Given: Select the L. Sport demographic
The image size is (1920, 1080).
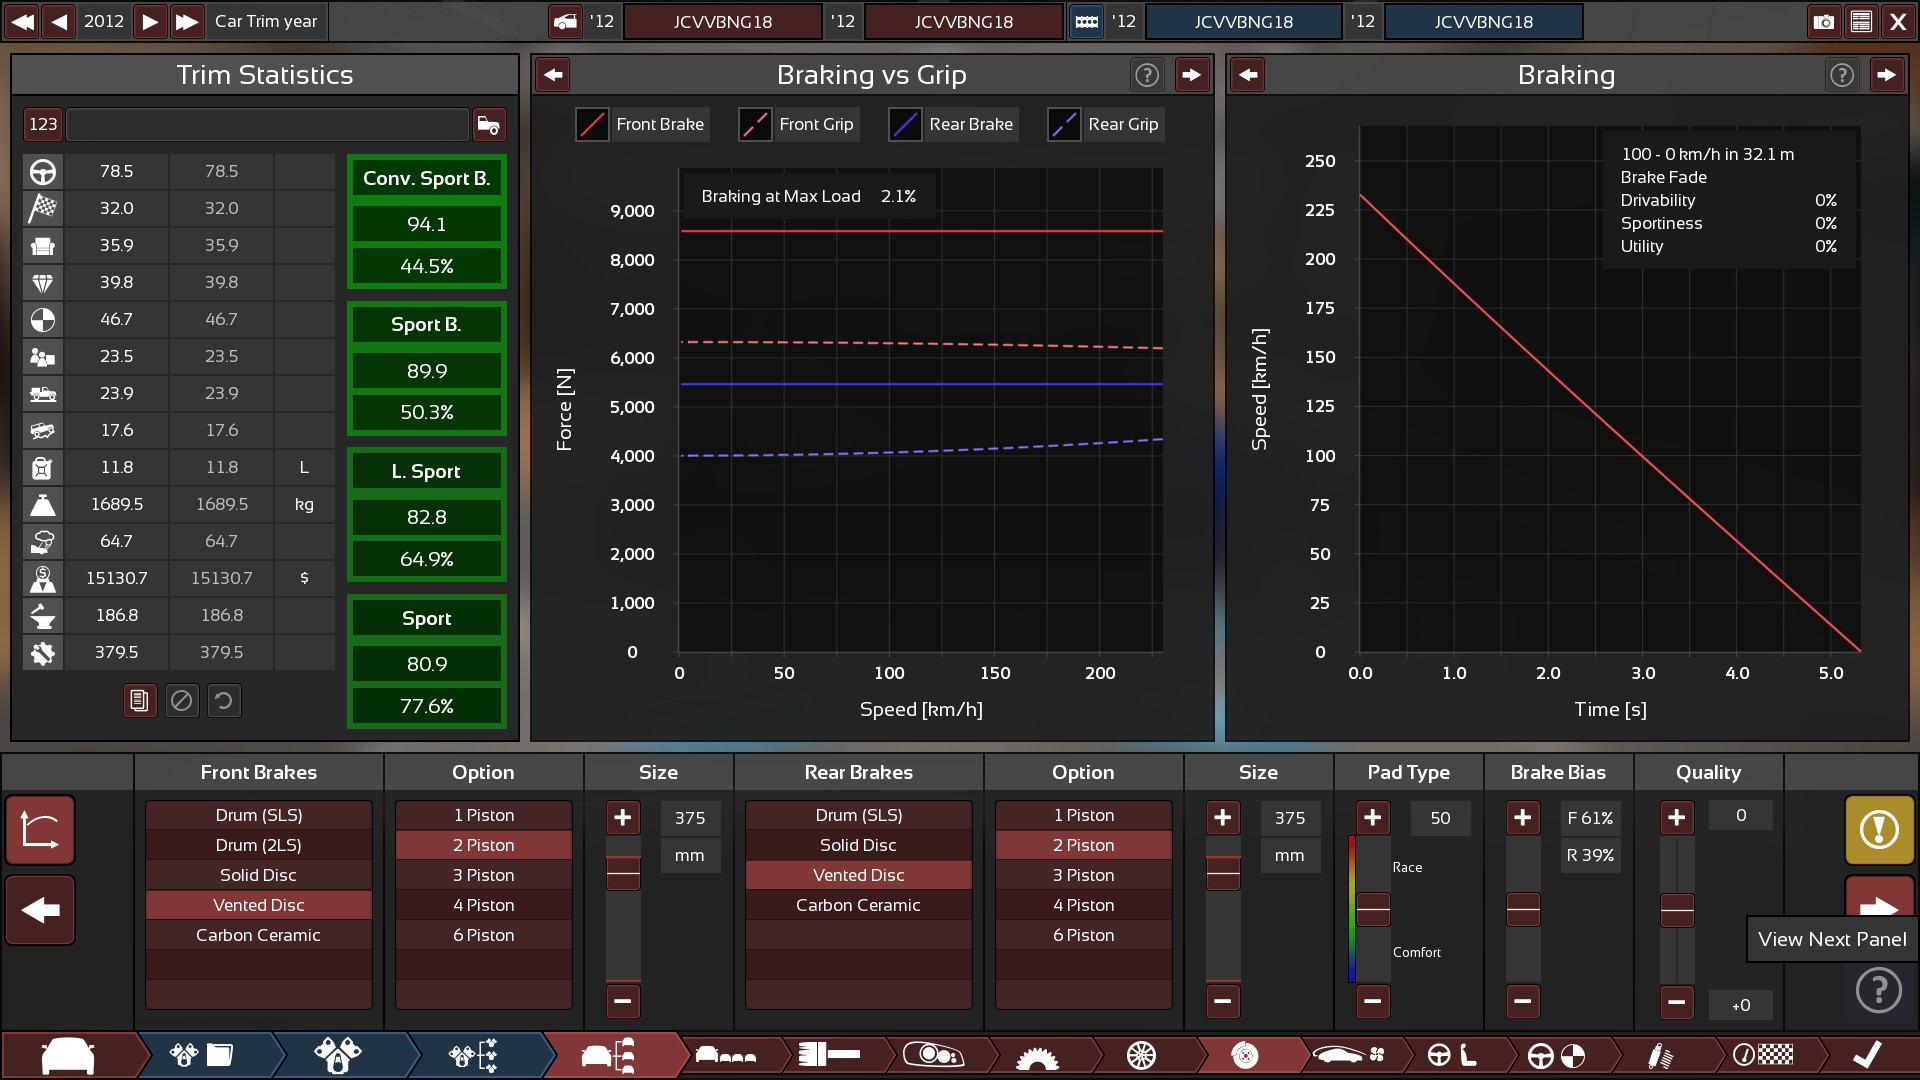Looking at the screenshot, I should (x=427, y=515).
